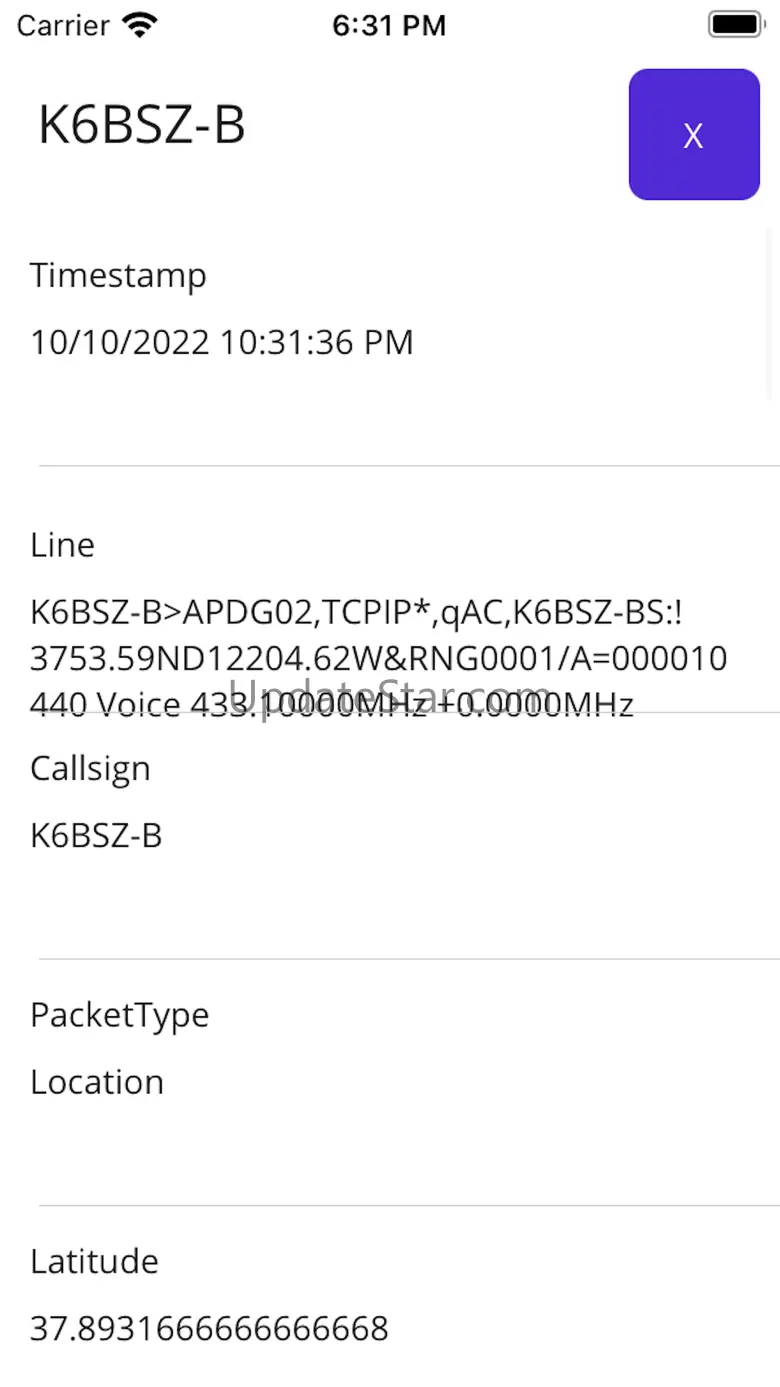The image size is (780, 1387).
Task: Select the 37.8931666666666668 latitude value
Action: (x=209, y=1328)
